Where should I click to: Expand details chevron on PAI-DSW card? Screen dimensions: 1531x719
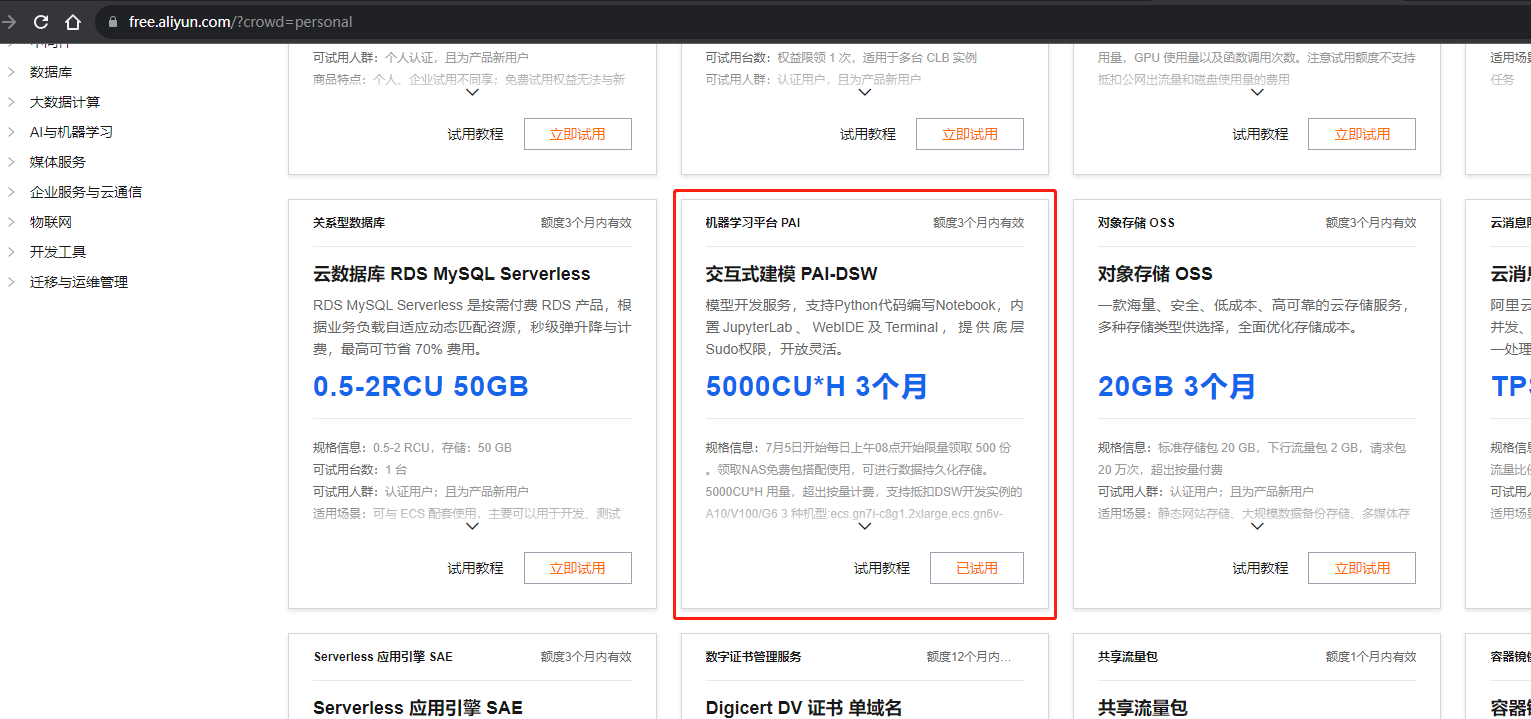[865, 526]
